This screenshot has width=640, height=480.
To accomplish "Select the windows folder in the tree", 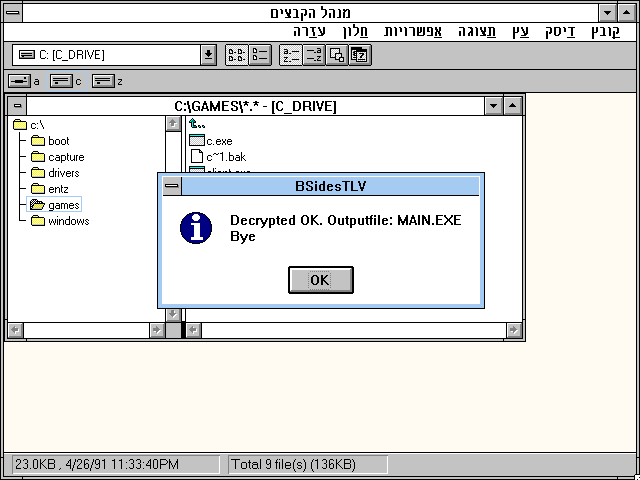I will click(68, 221).
